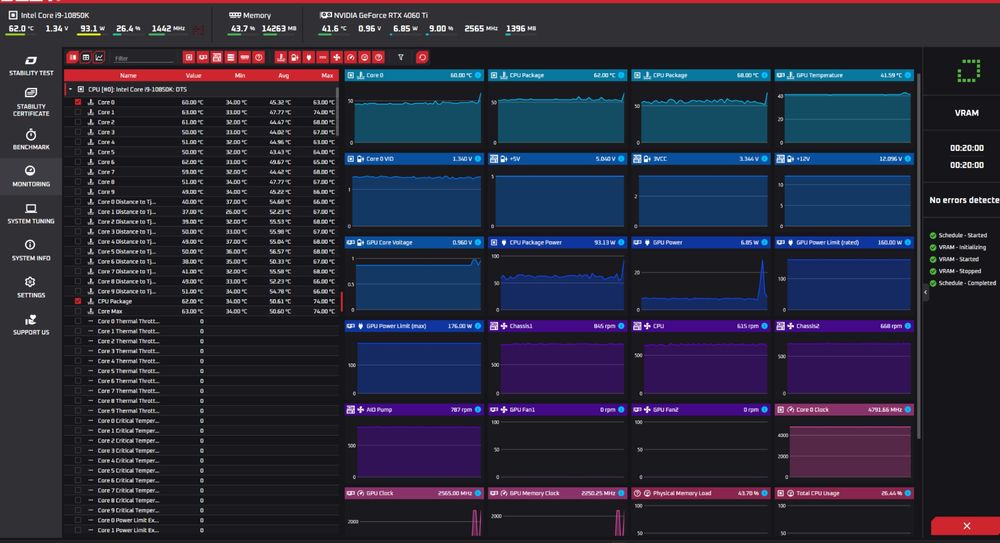Check the Core 9 sensor checkbox

tap(78, 191)
